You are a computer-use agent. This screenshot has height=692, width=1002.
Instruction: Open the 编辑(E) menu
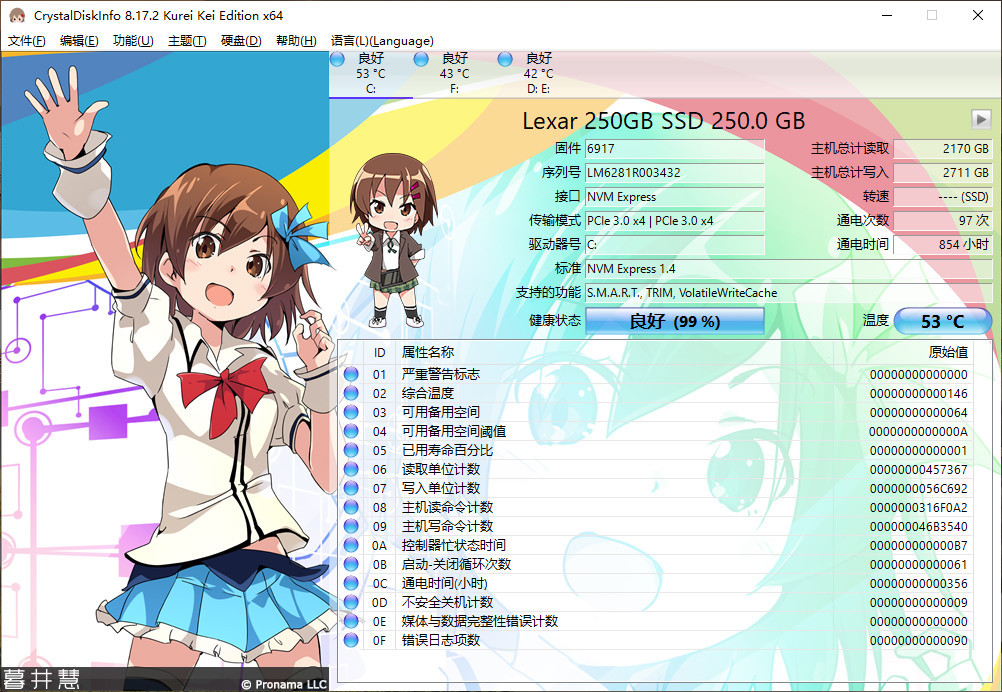tap(81, 41)
